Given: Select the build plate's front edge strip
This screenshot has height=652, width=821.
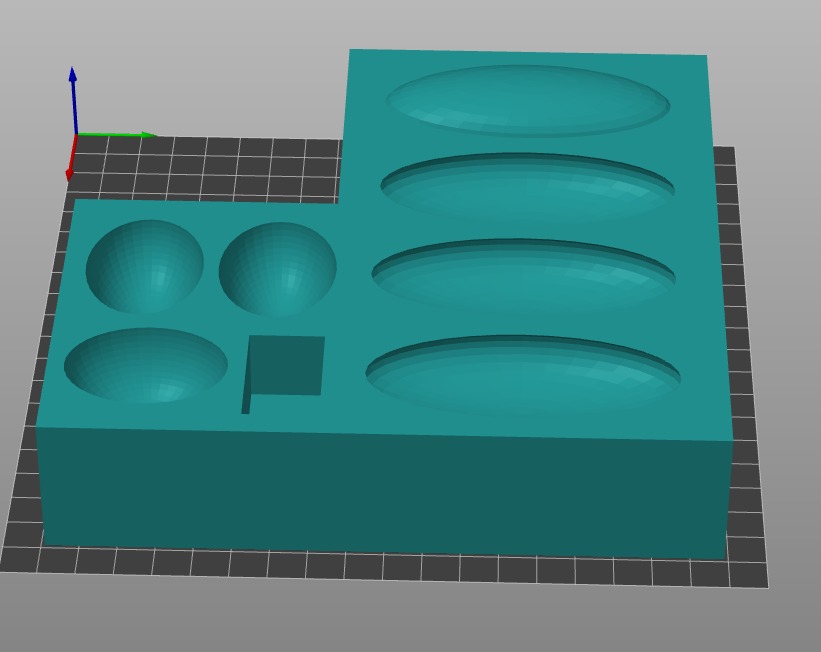Looking at the screenshot, I should point(380,567).
